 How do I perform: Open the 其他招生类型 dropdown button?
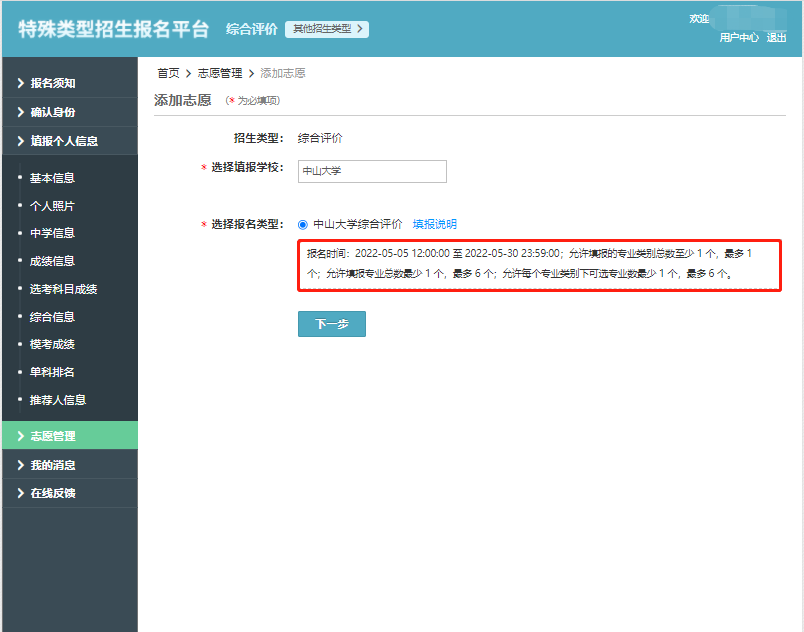tap(327, 29)
